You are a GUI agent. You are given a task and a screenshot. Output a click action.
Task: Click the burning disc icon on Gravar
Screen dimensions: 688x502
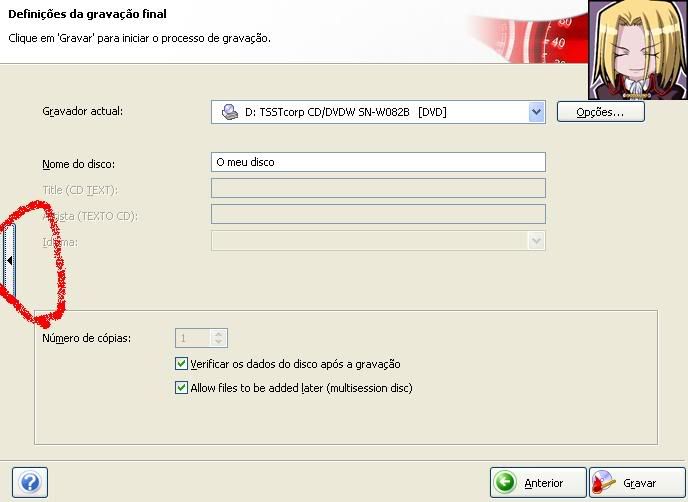tap(605, 483)
